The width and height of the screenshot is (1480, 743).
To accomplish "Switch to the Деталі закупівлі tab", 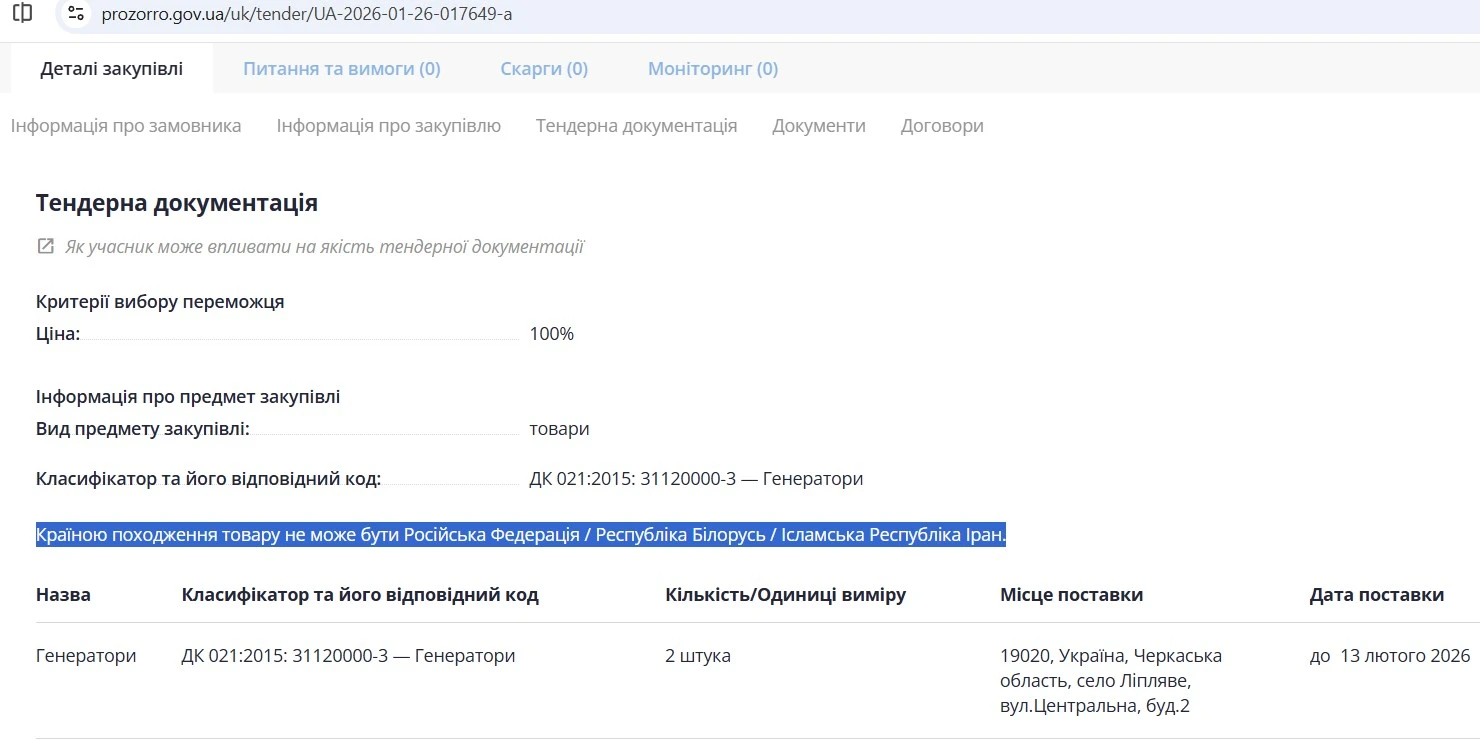I will coord(112,69).
